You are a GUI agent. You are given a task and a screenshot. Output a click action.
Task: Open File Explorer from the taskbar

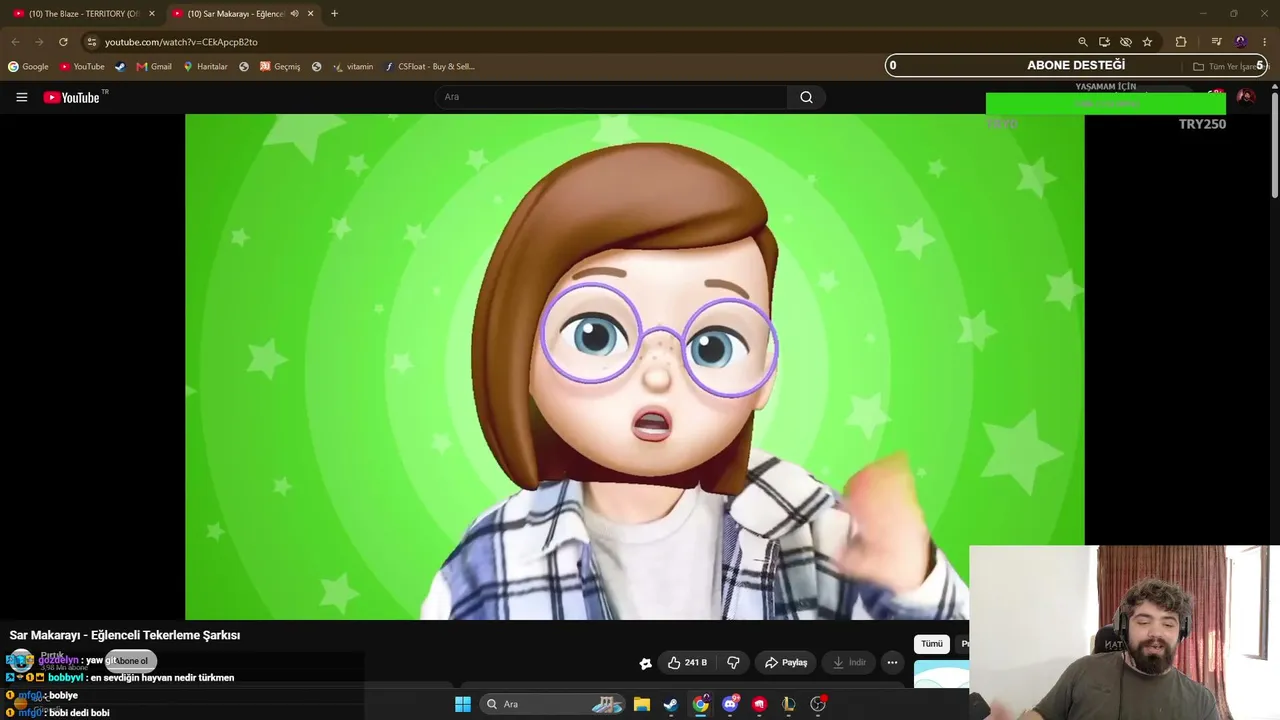point(641,704)
